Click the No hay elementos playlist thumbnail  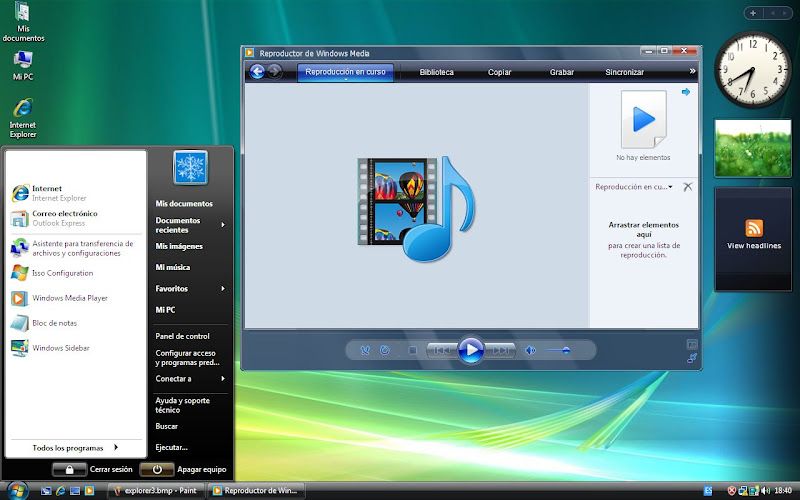click(643, 120)
